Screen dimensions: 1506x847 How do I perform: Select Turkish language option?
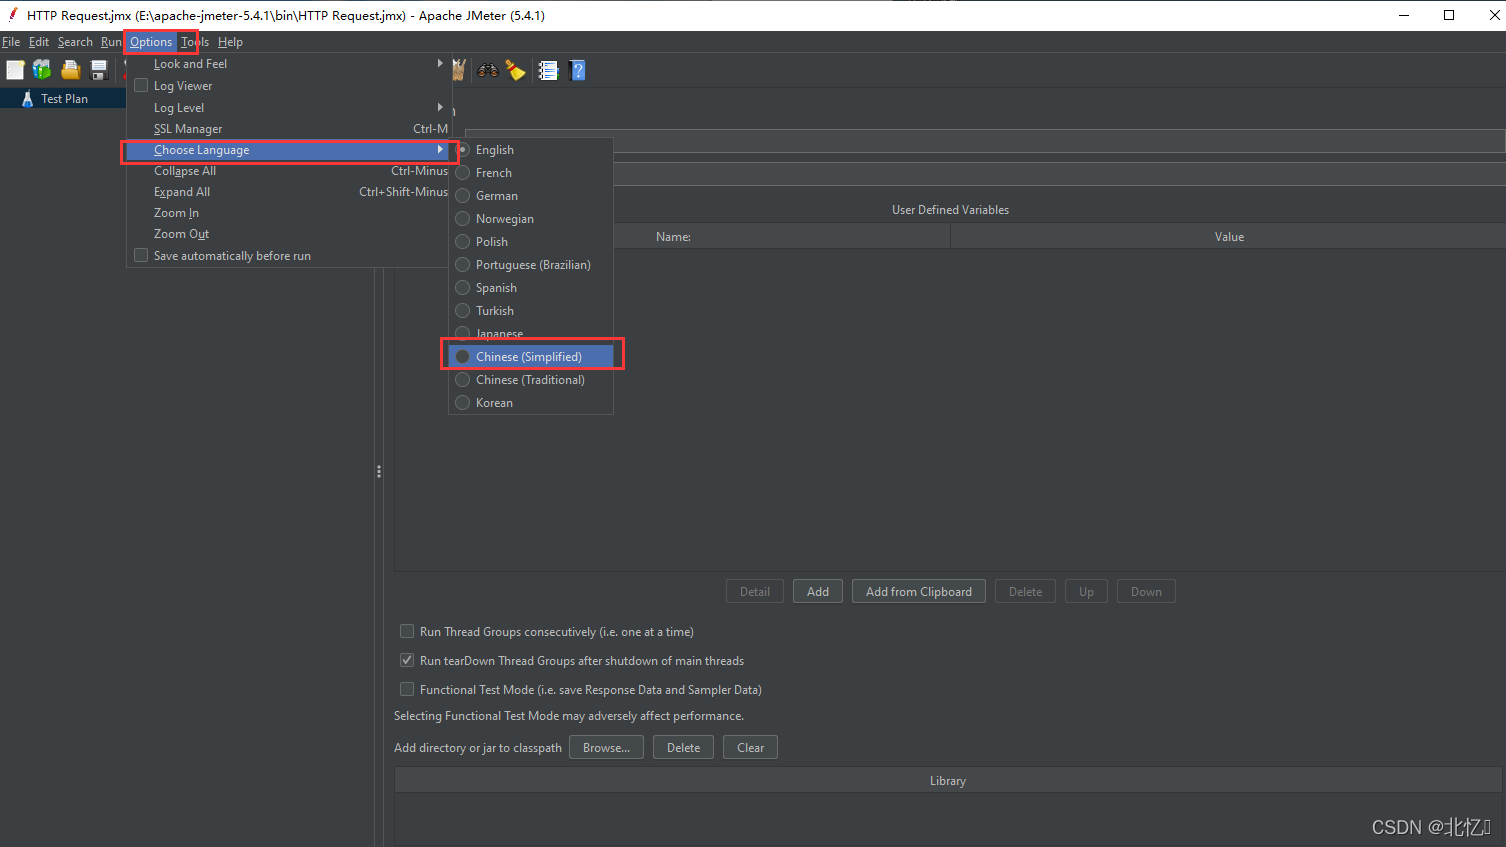(531, 311)
